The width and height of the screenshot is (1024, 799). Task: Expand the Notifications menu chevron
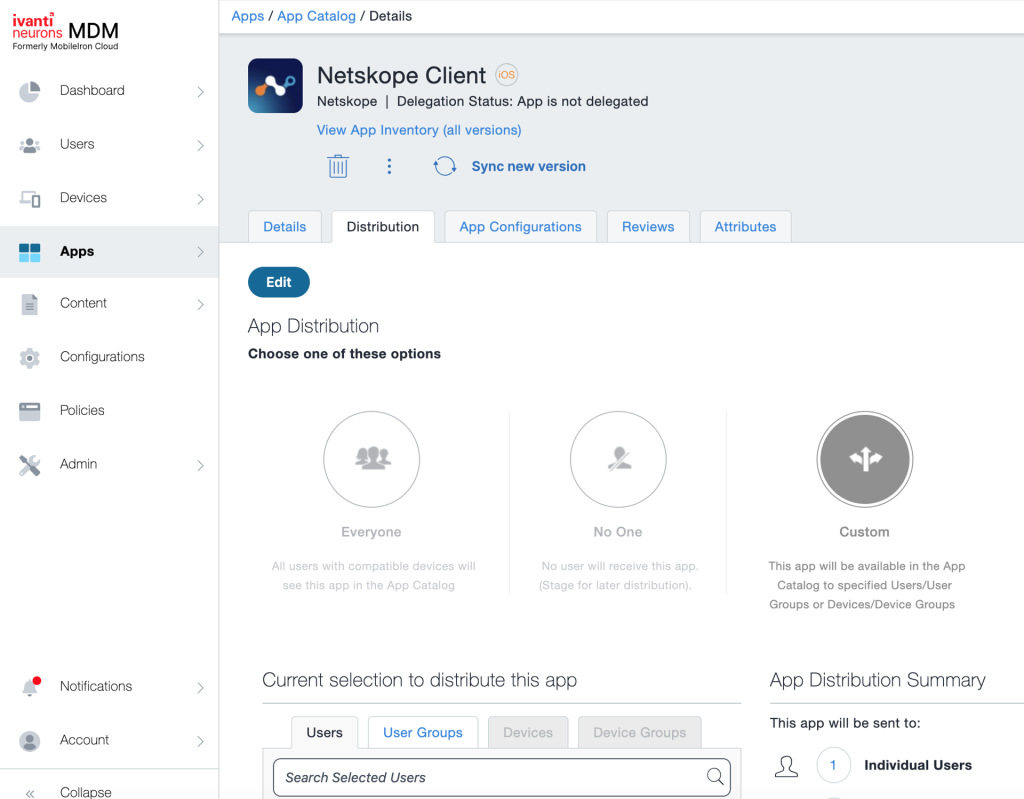200,687
